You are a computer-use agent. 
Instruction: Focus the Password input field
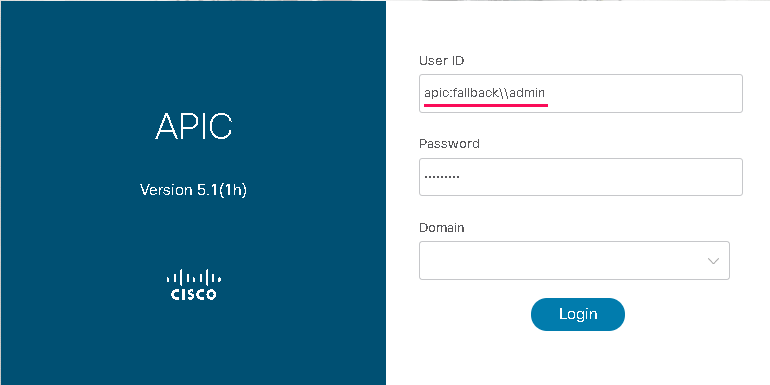click(x=580, y=177)
